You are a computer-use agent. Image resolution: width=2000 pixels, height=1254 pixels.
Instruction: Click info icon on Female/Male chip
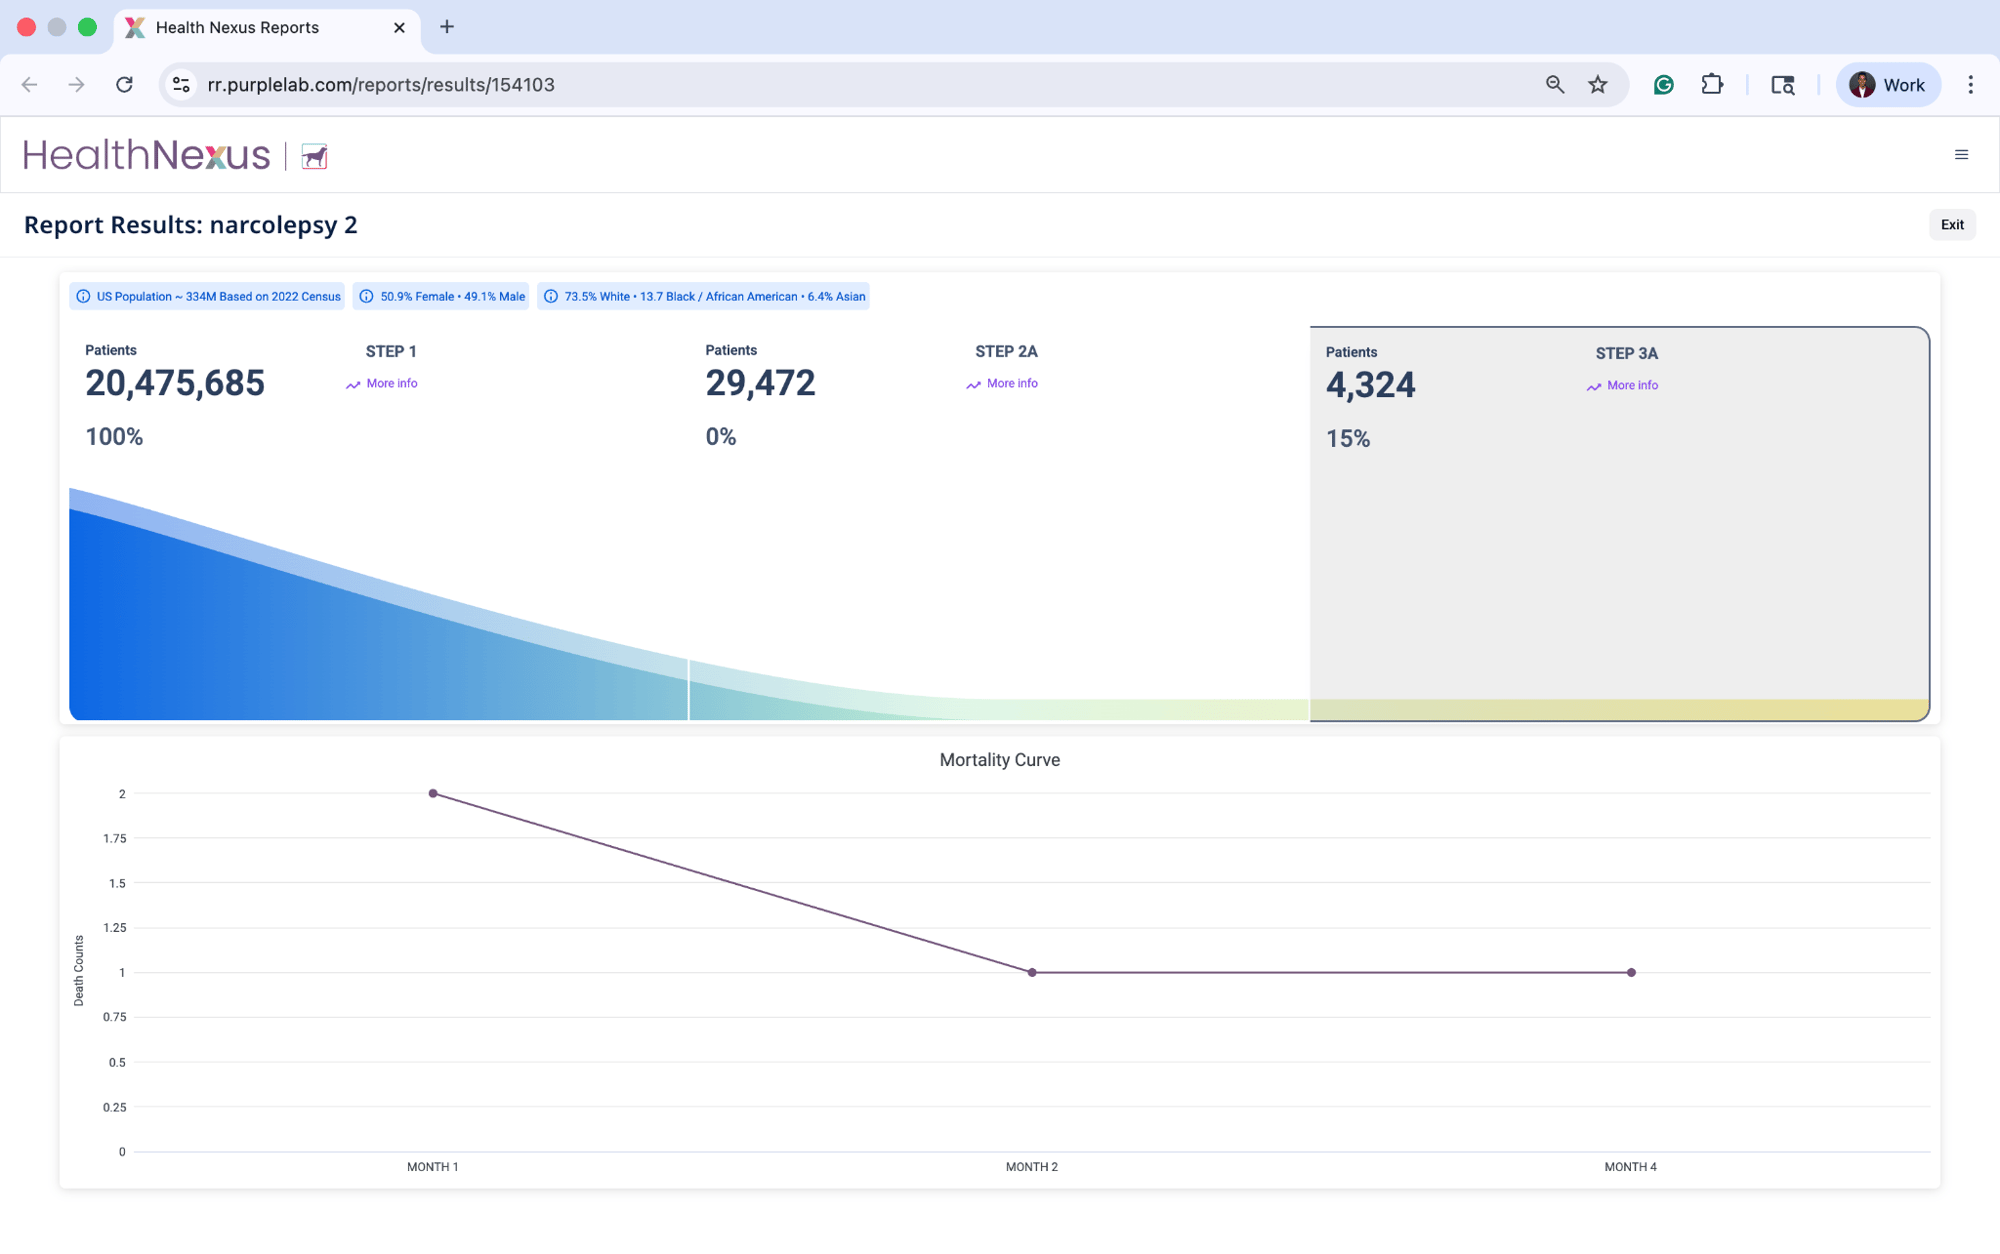click(x=366, y=297)
